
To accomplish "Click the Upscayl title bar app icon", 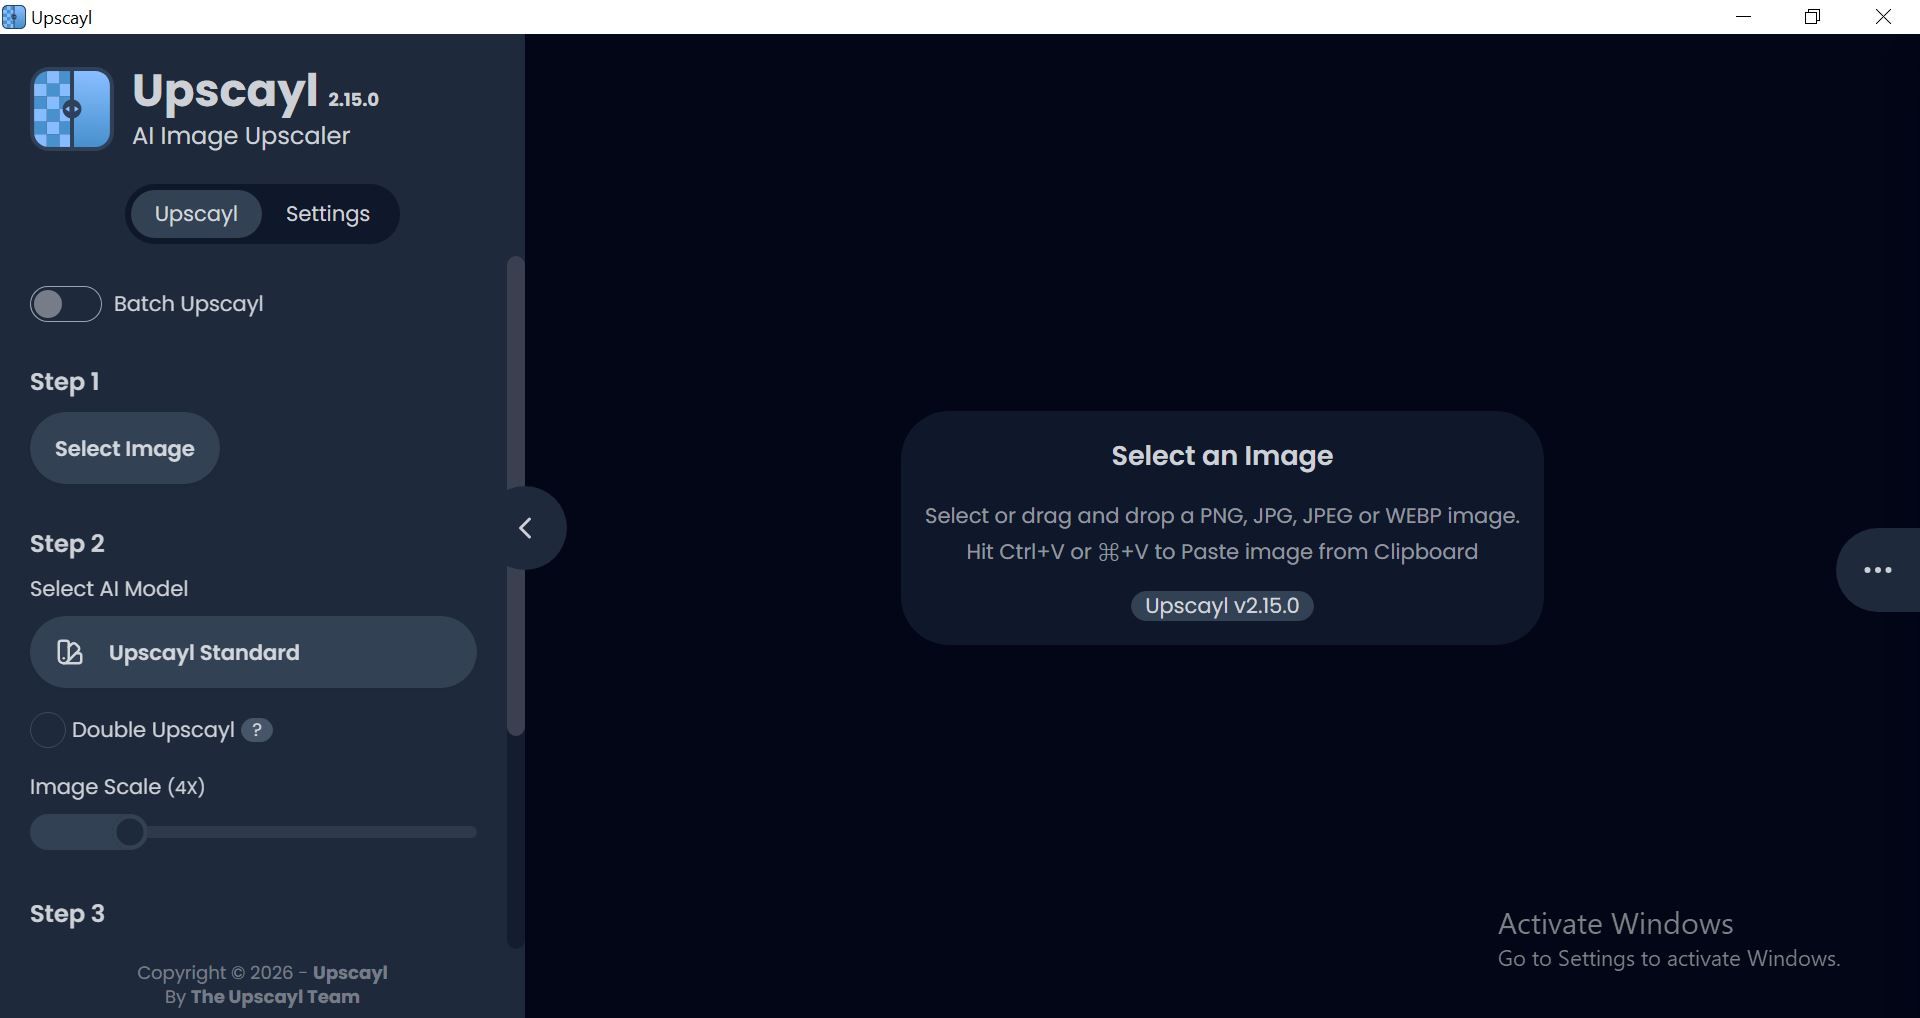I will tap(14, 17).
